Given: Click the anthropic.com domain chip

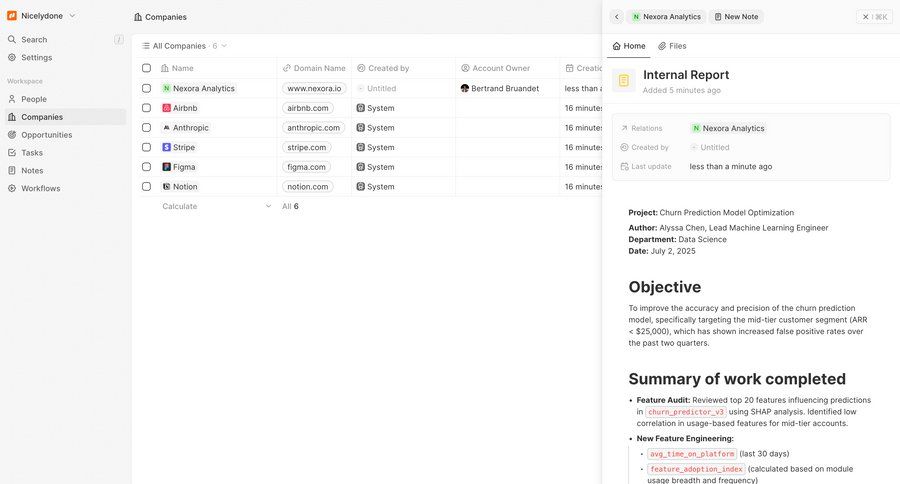Looking at the screenshot, I should [313, 127].
